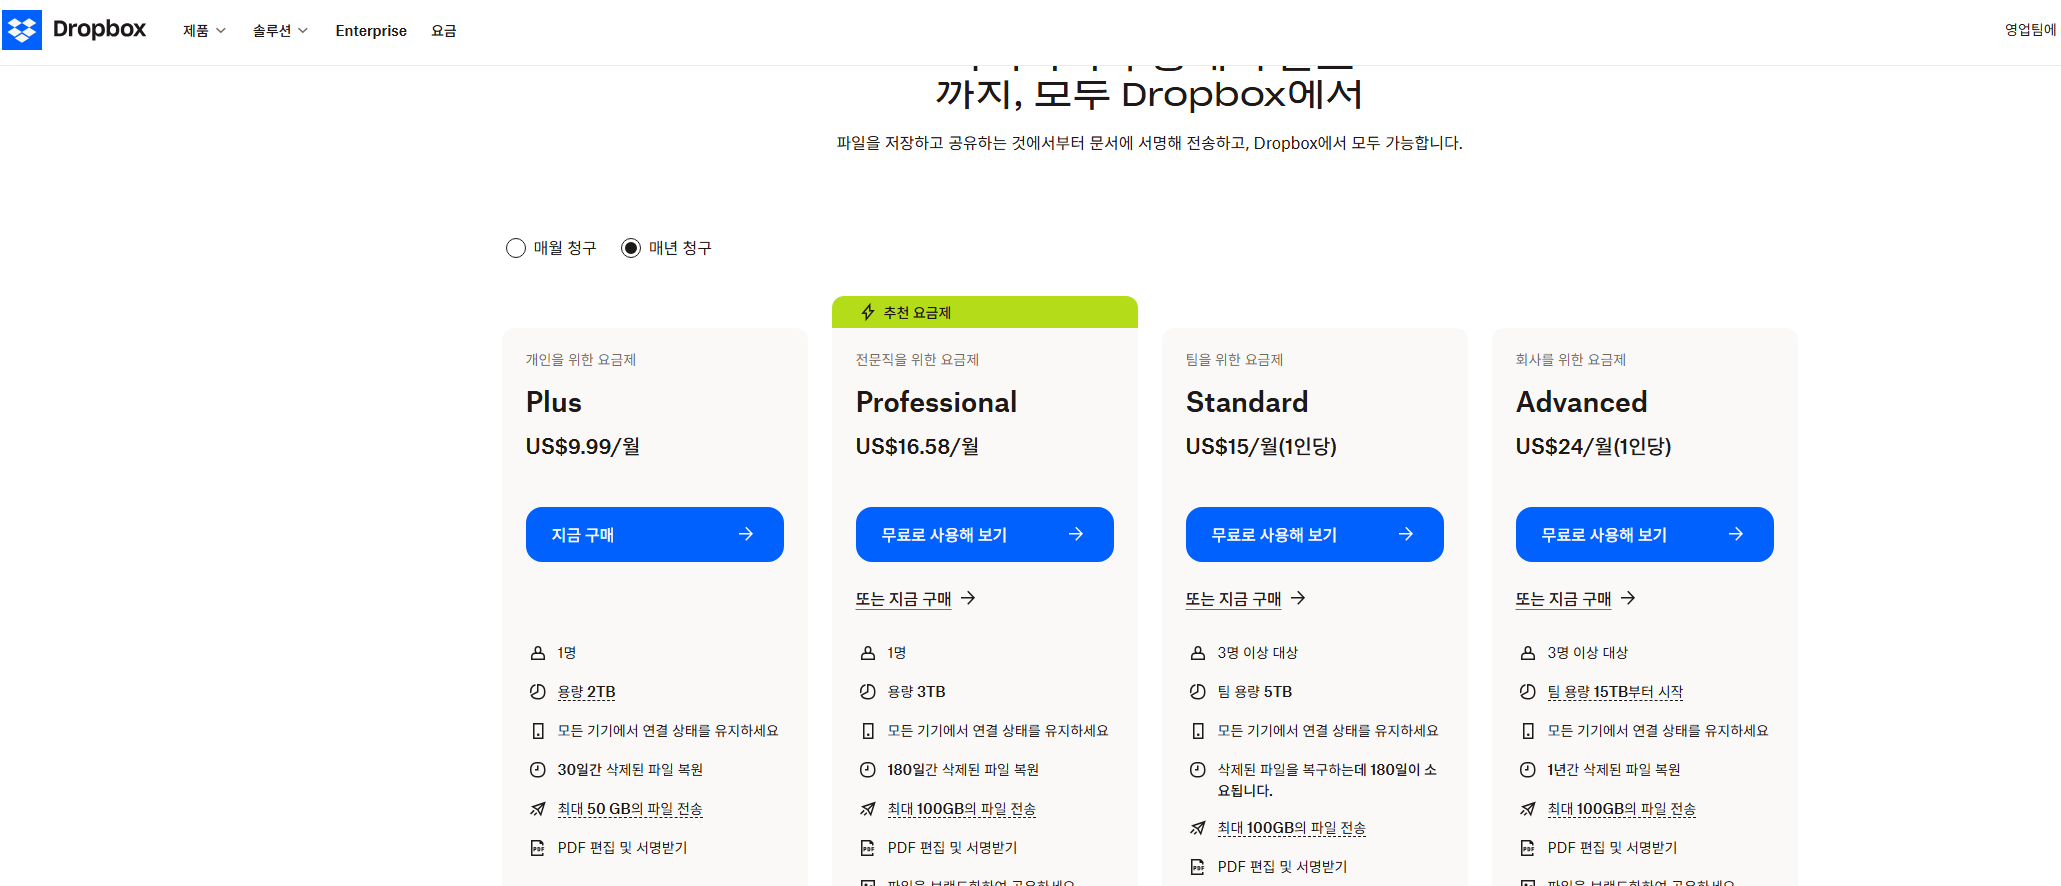This screenshot has width=2061, height=886.
Task: Click 무료로 사용해 보기 button for Standard
Action: click(x=1315, y=534)
